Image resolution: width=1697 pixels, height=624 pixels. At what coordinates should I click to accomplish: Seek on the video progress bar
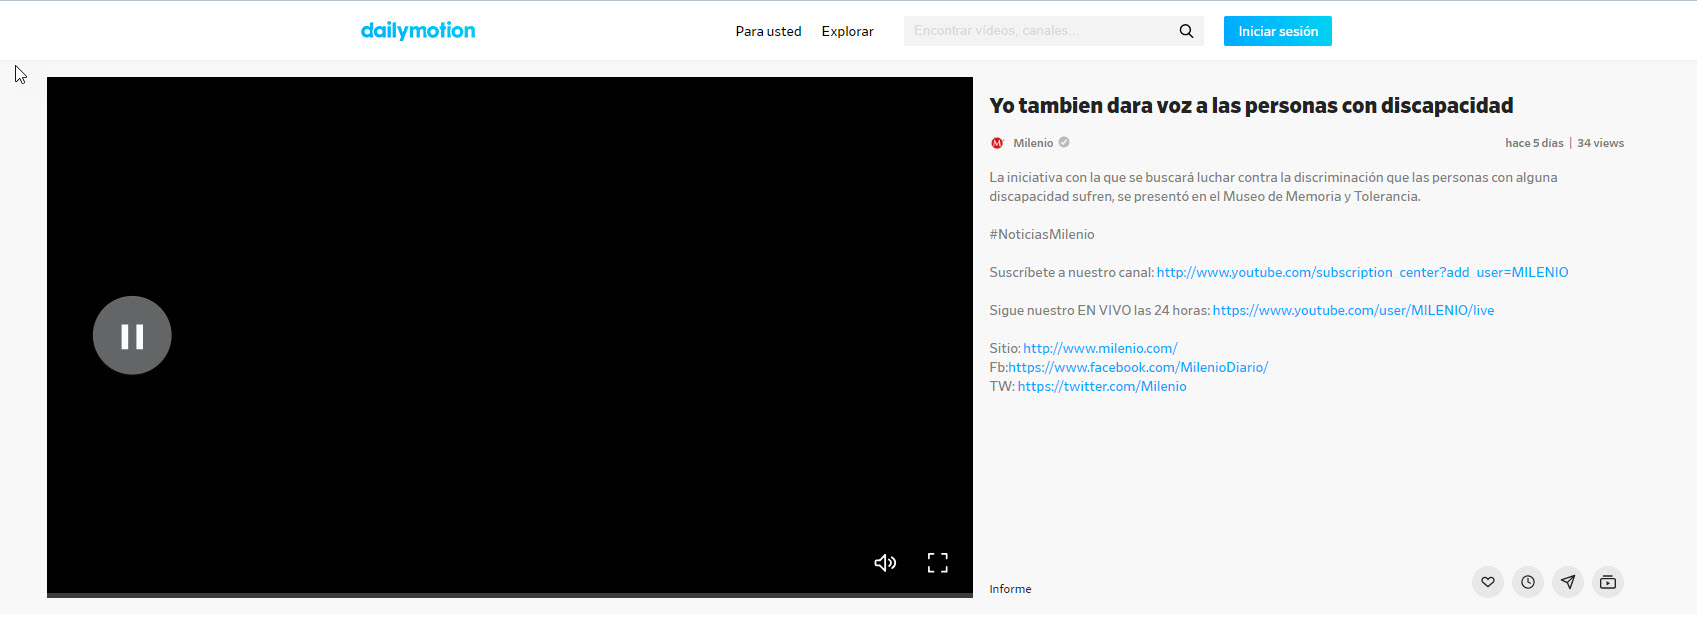[x=510, y=595]
